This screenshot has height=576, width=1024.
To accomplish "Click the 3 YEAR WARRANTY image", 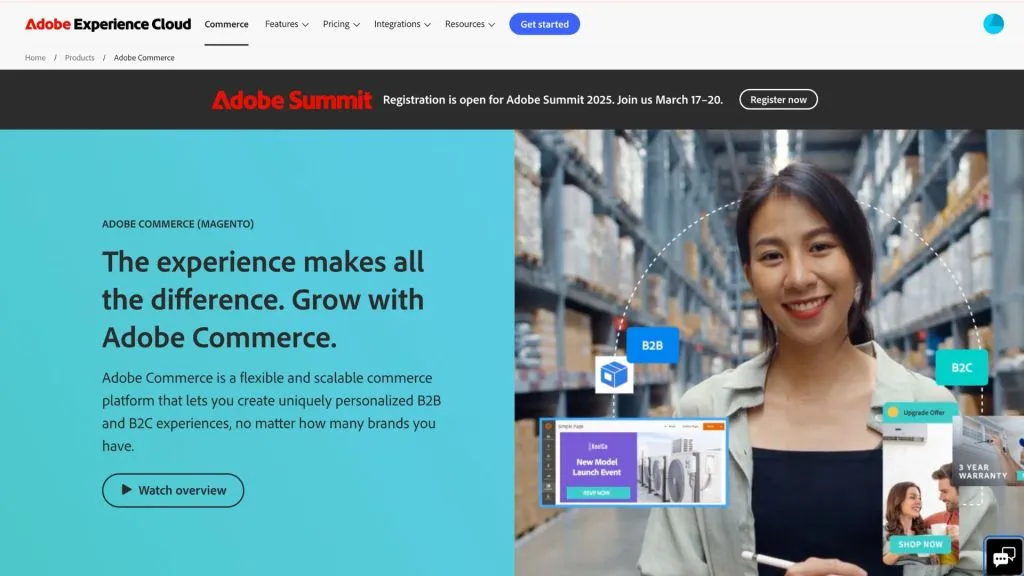I will (x=987, y=451).
